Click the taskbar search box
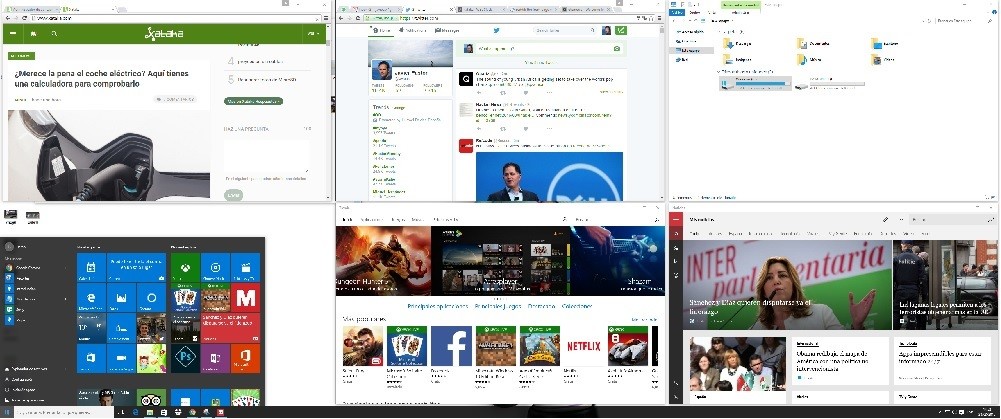 (66, 413)
